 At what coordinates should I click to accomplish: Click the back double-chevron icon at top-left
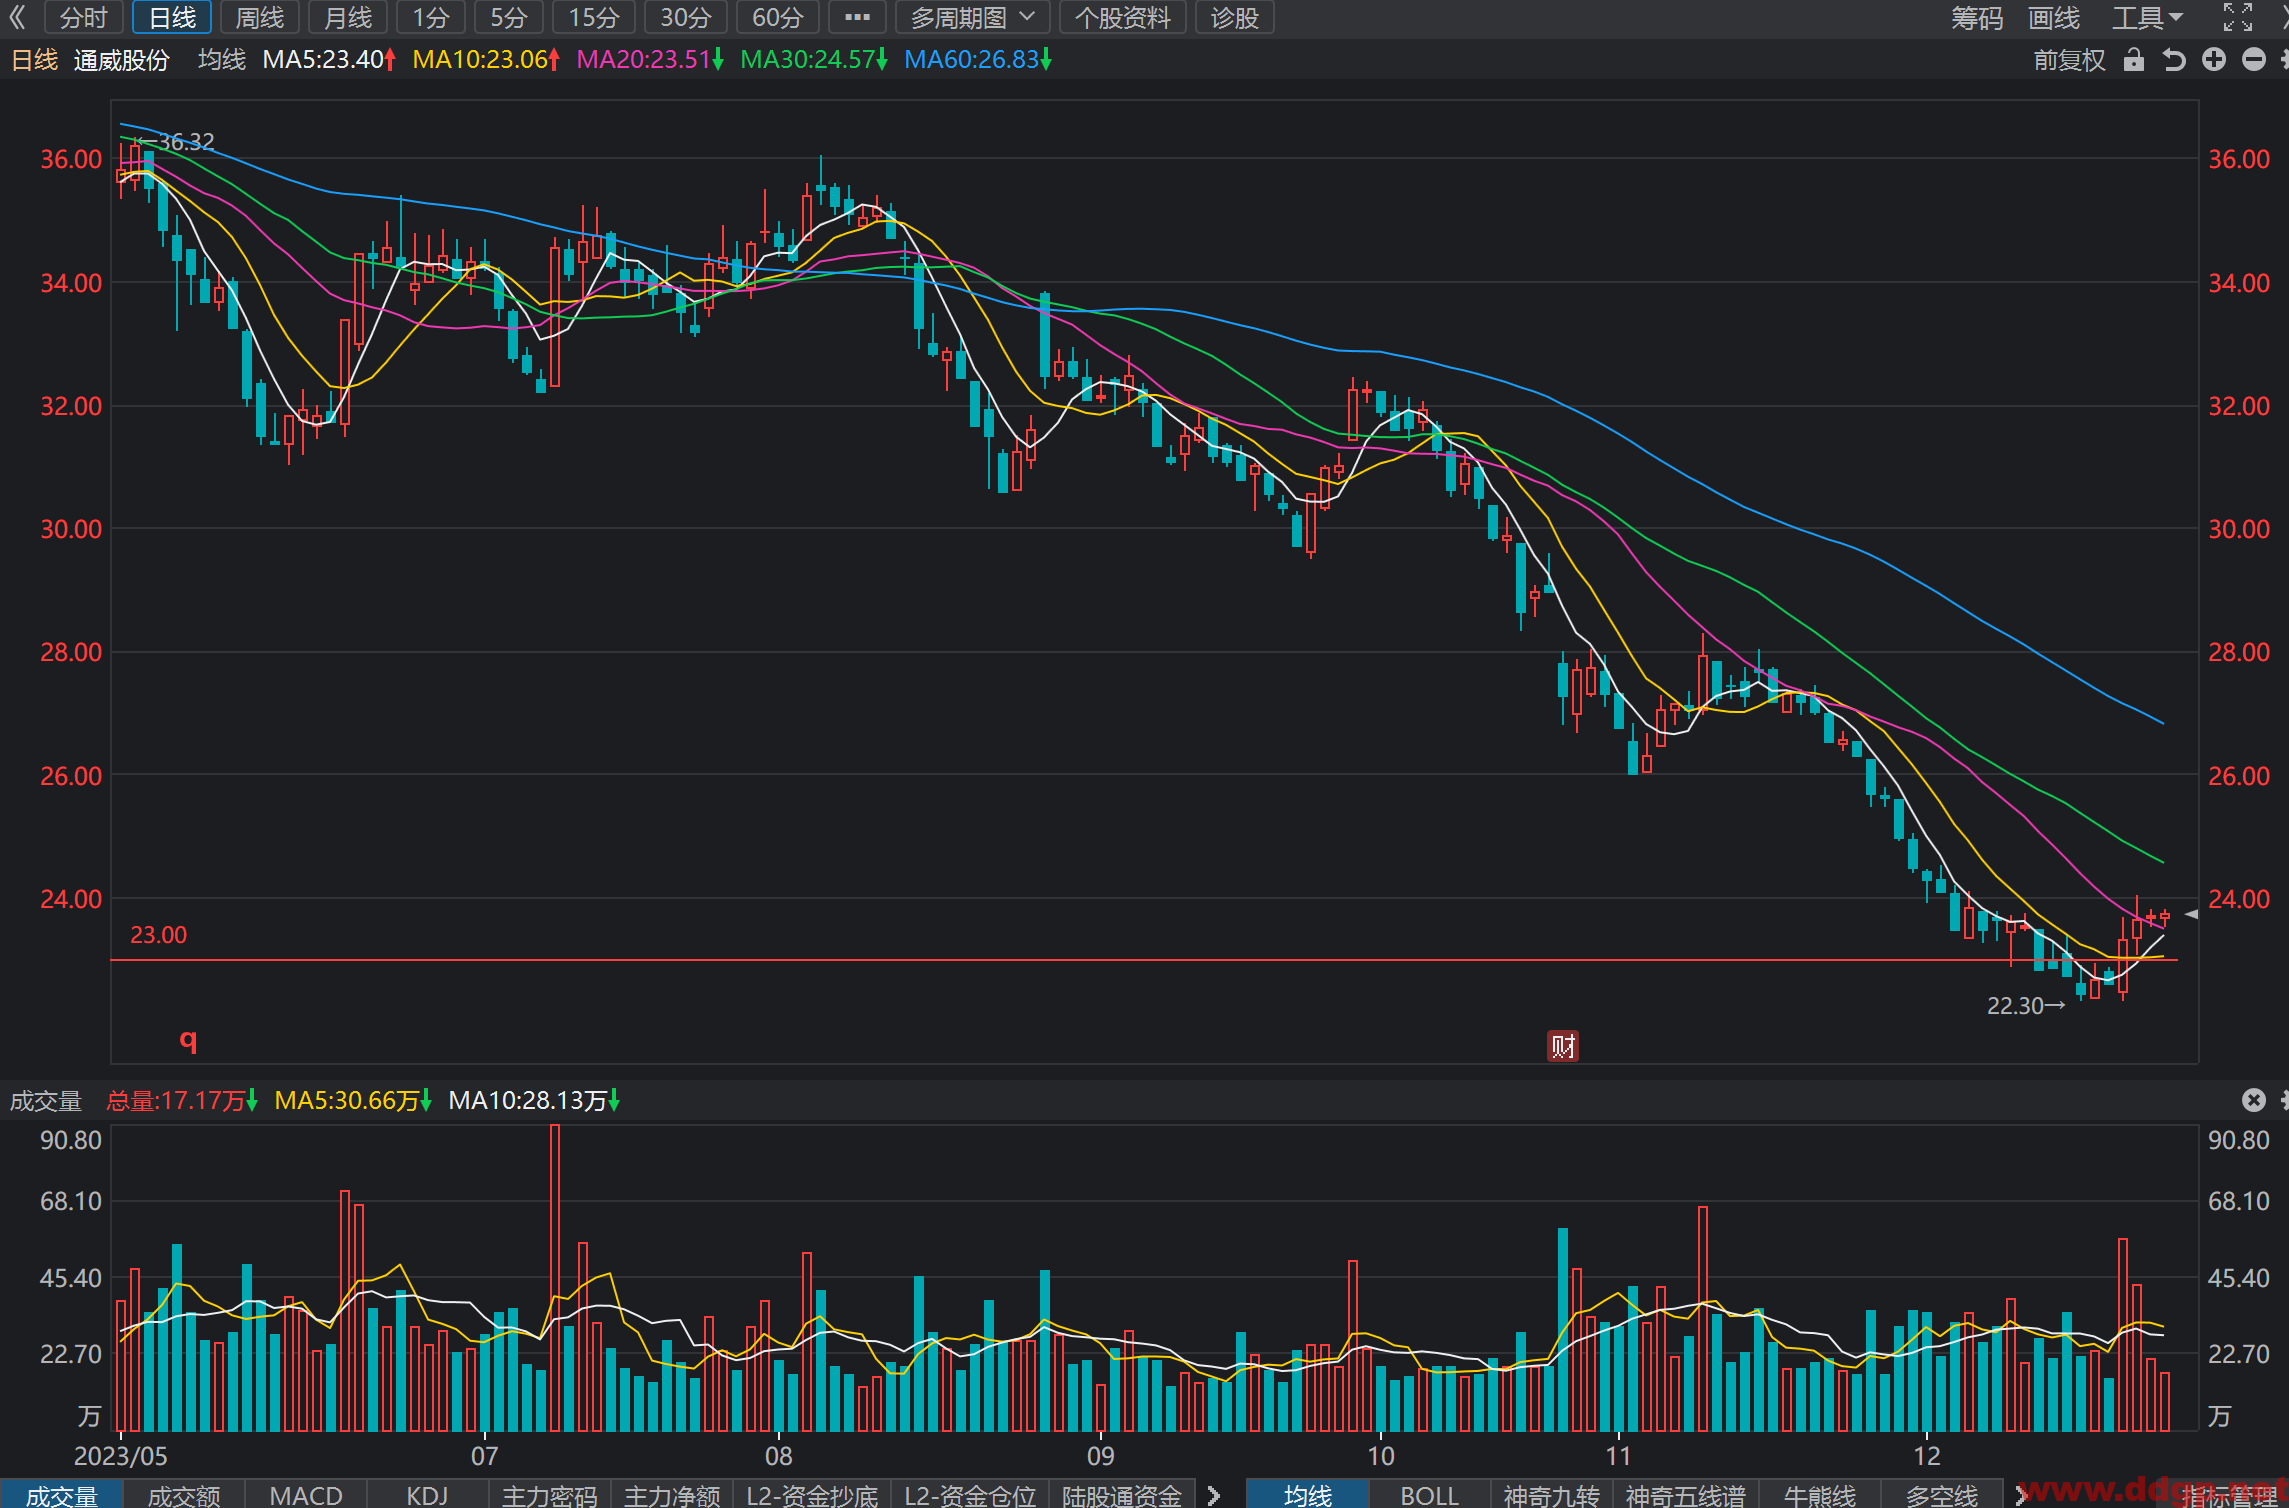point(17,17)
